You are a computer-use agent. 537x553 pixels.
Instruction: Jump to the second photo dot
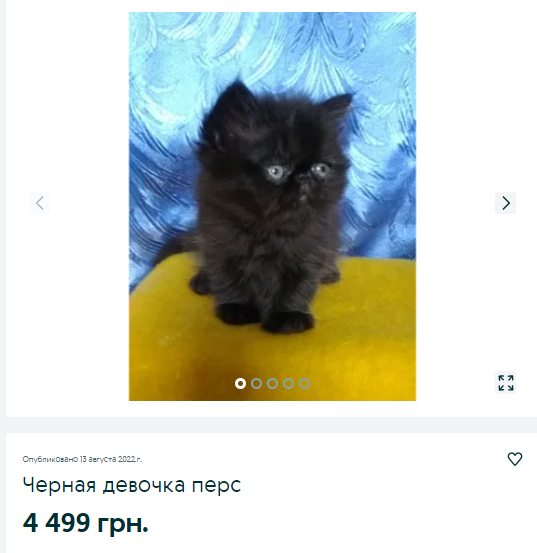pyautogui.click(x=256, y=383)
